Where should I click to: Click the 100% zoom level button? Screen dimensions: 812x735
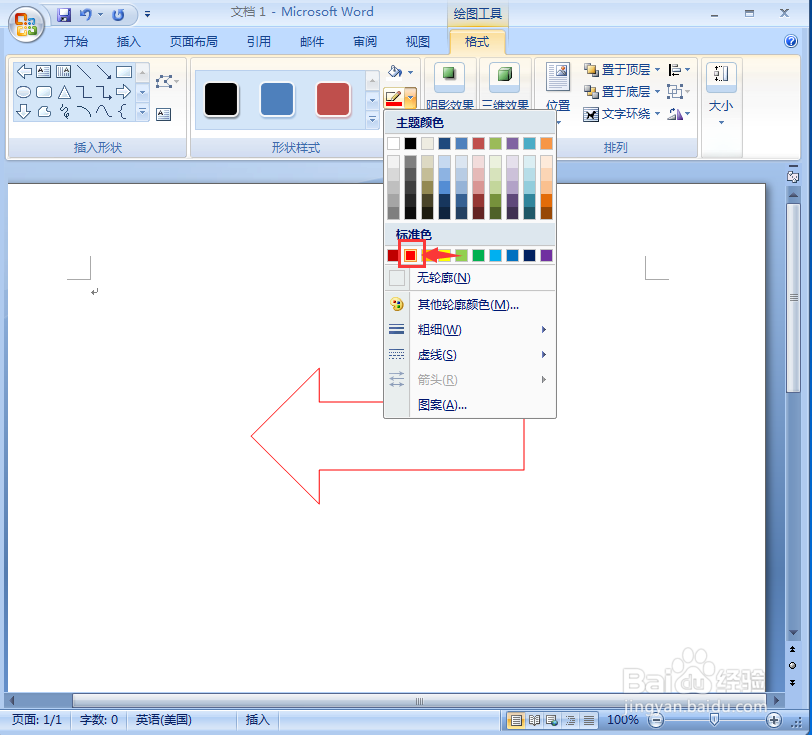point(622,719)
